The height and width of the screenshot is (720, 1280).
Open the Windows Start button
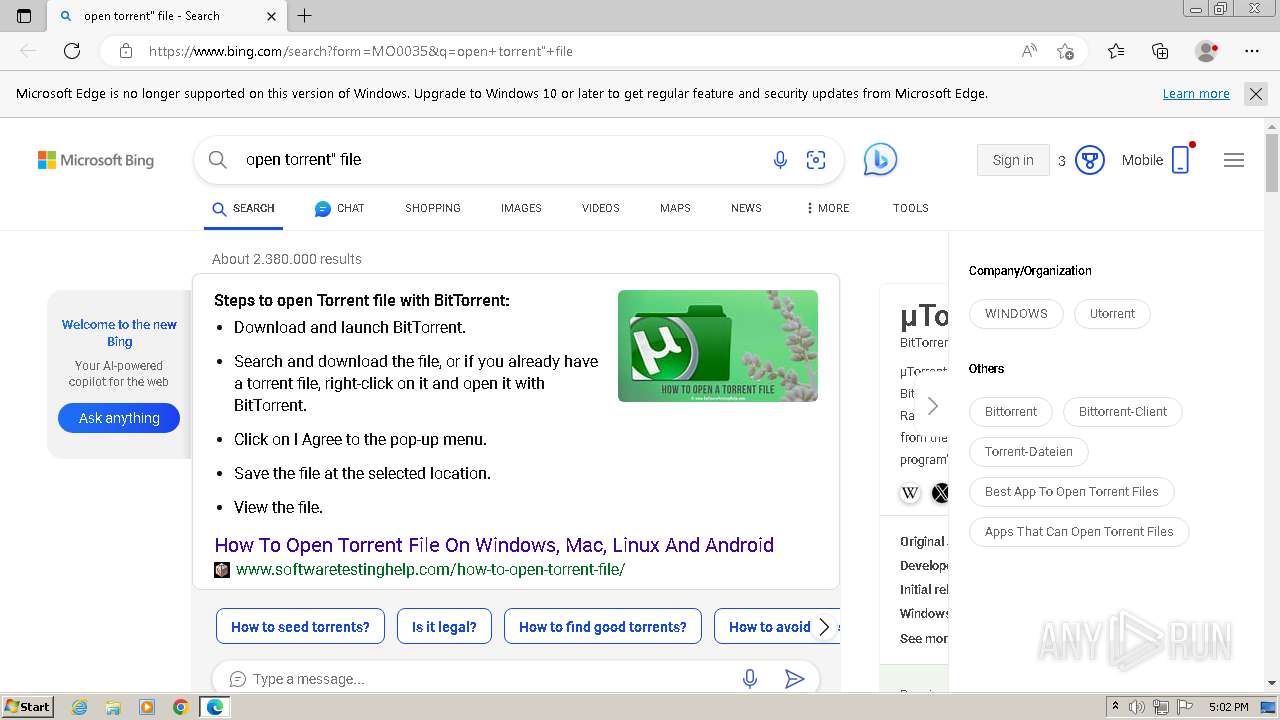27,706
